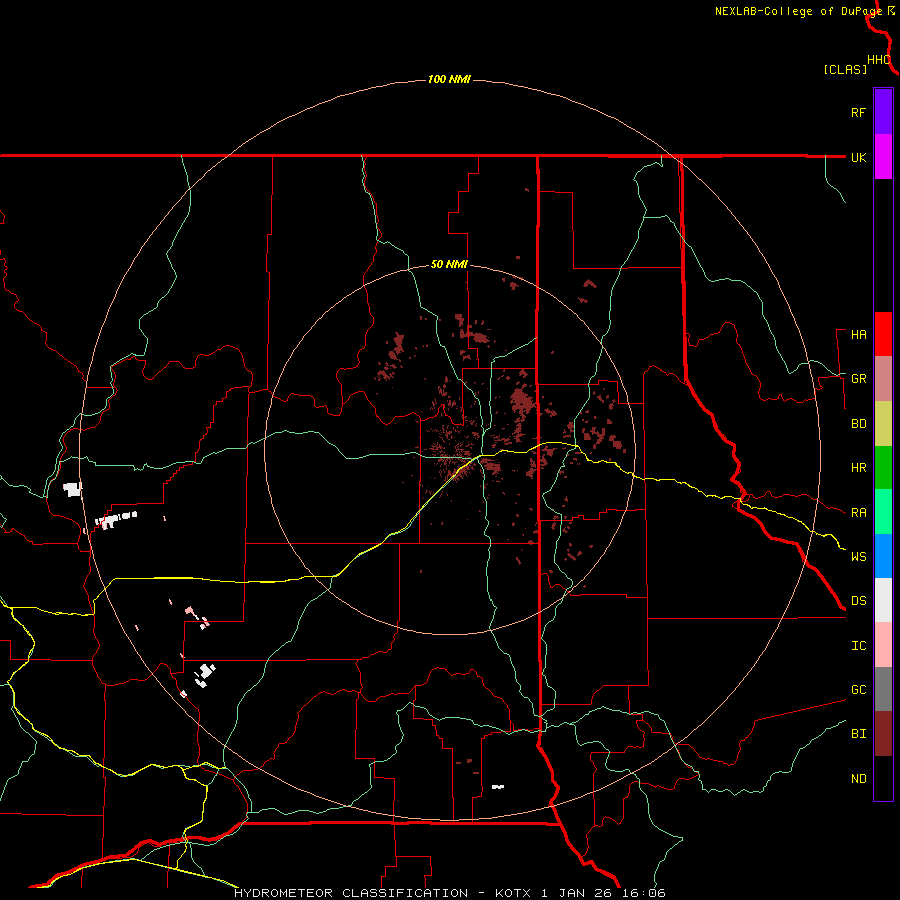The image size is (900, 900).
Task: Click the UK legend label
Action: point(858,157)
